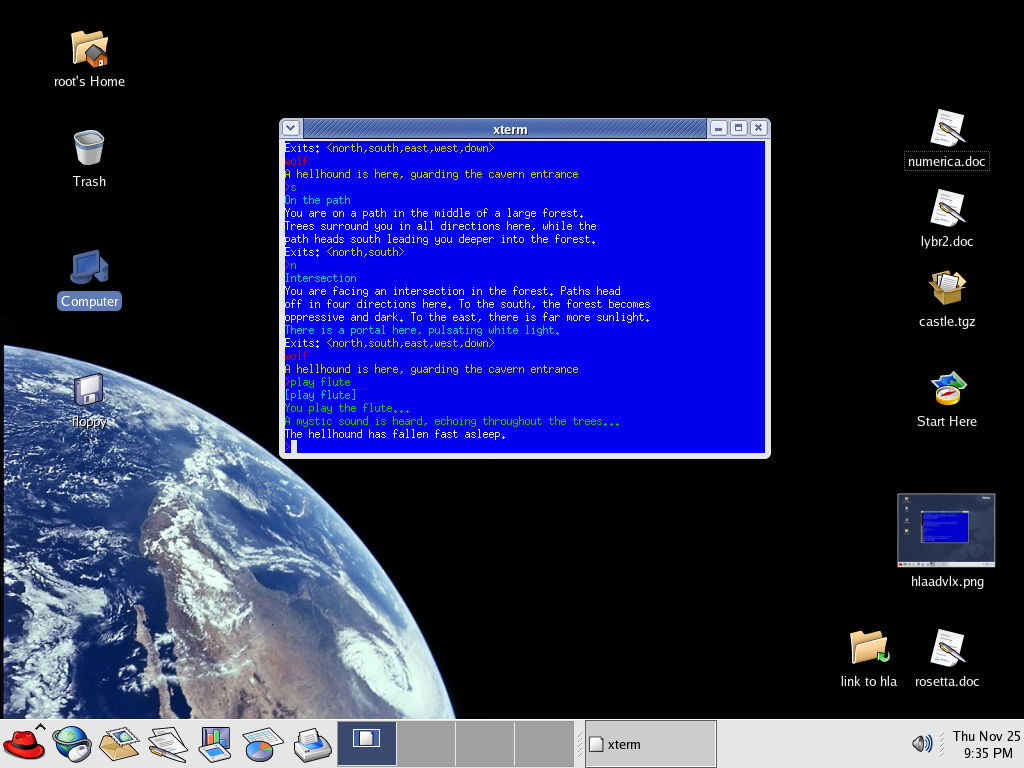Open the Red Hat main menu
The image size is (1024, 768).
[24, 743]
